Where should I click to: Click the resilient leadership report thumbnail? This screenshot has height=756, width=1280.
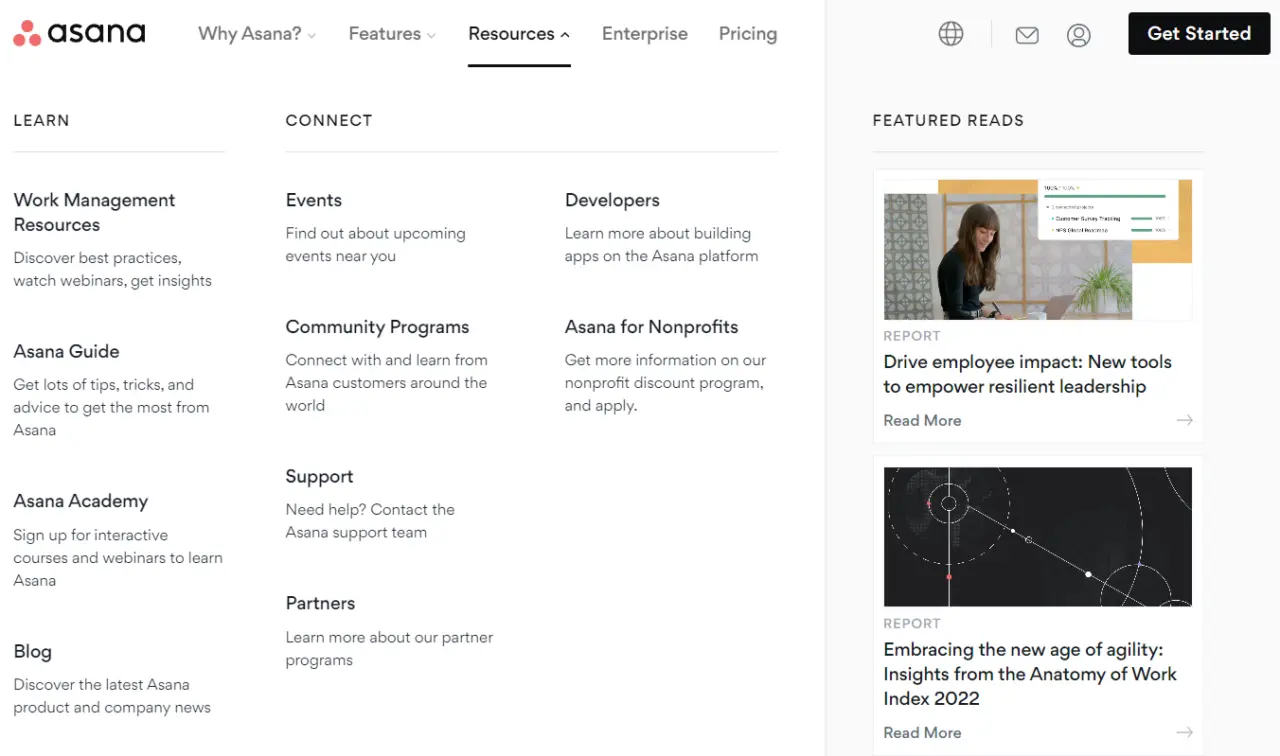1037,249
